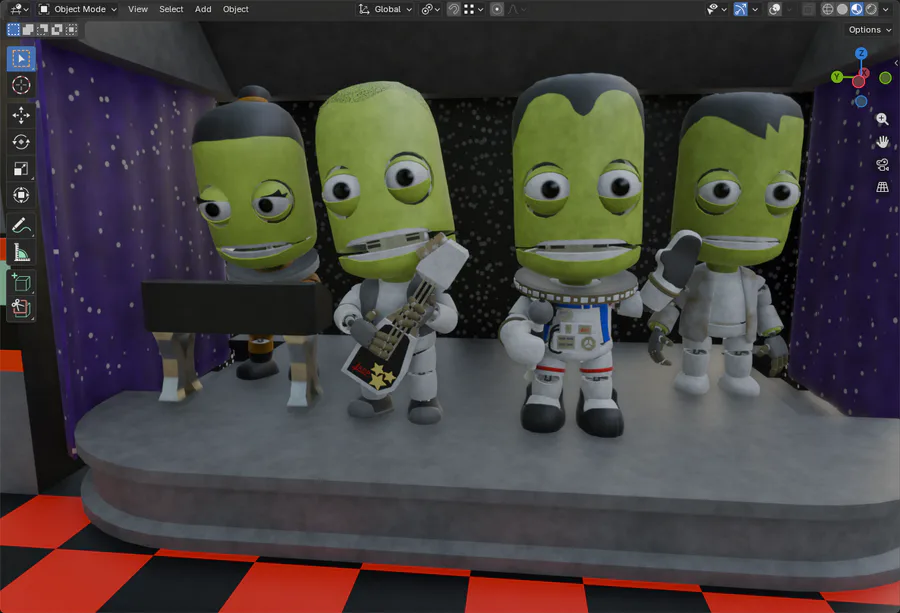Expand the viewport shading options arrow
Viewport: 900px width, 613px height.
(886, 9)
